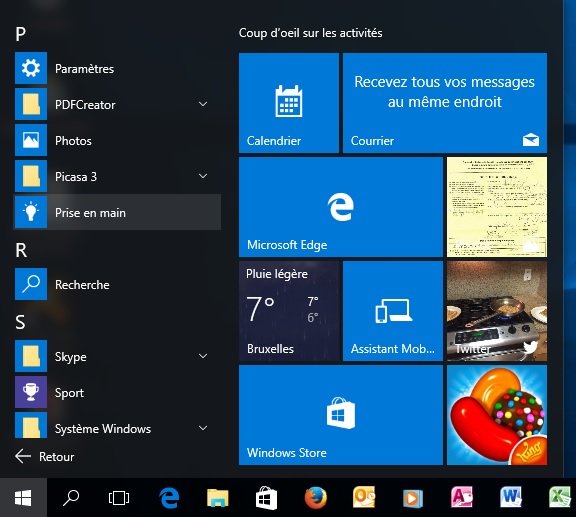Open the Twitter live tile
This screenshot has width=576, height=517.
[497, 311]
